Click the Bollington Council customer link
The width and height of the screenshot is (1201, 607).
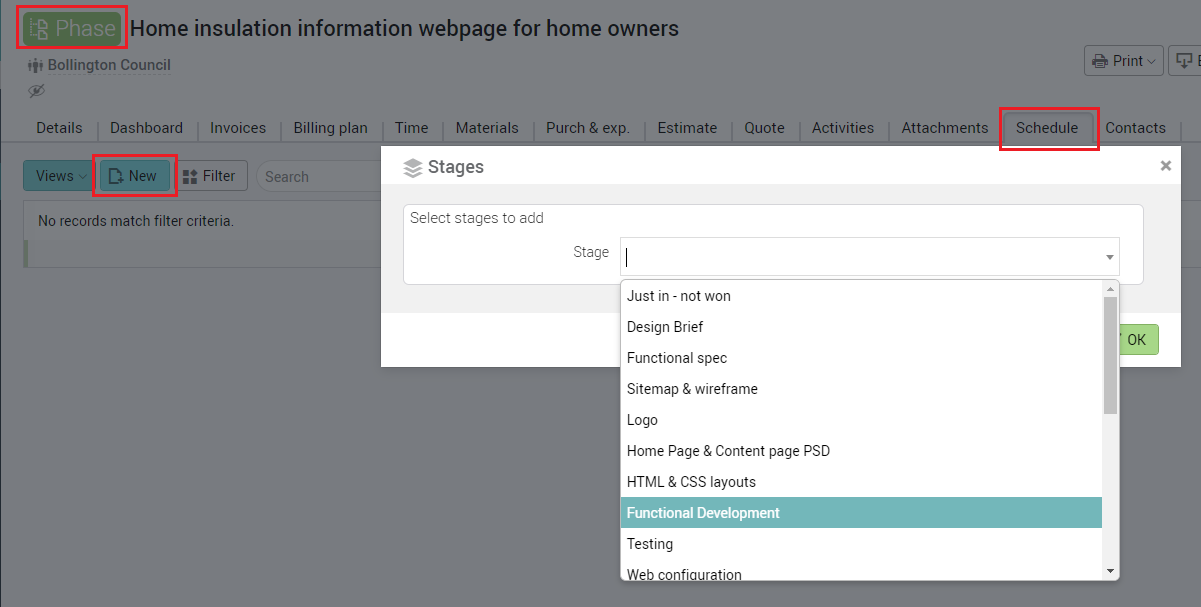click(109, 65)
